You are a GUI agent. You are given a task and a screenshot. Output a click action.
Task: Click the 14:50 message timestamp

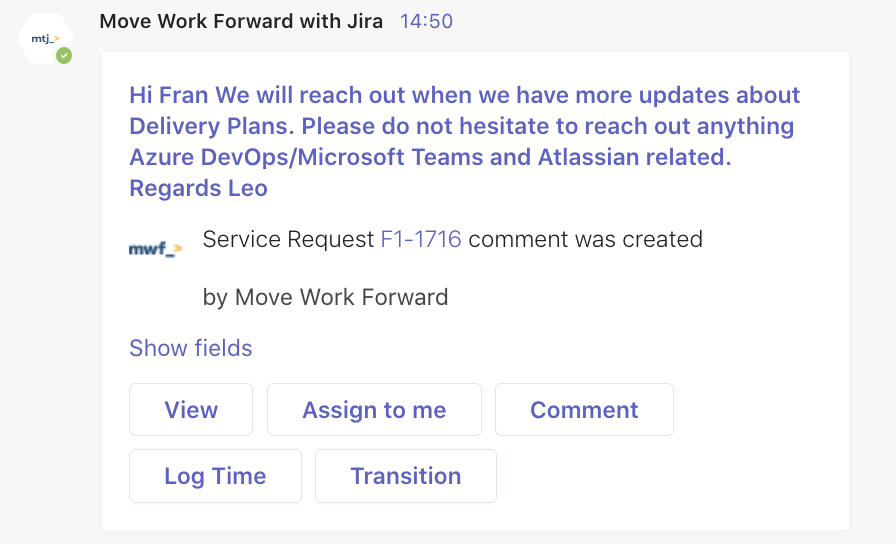coord(426,21)
